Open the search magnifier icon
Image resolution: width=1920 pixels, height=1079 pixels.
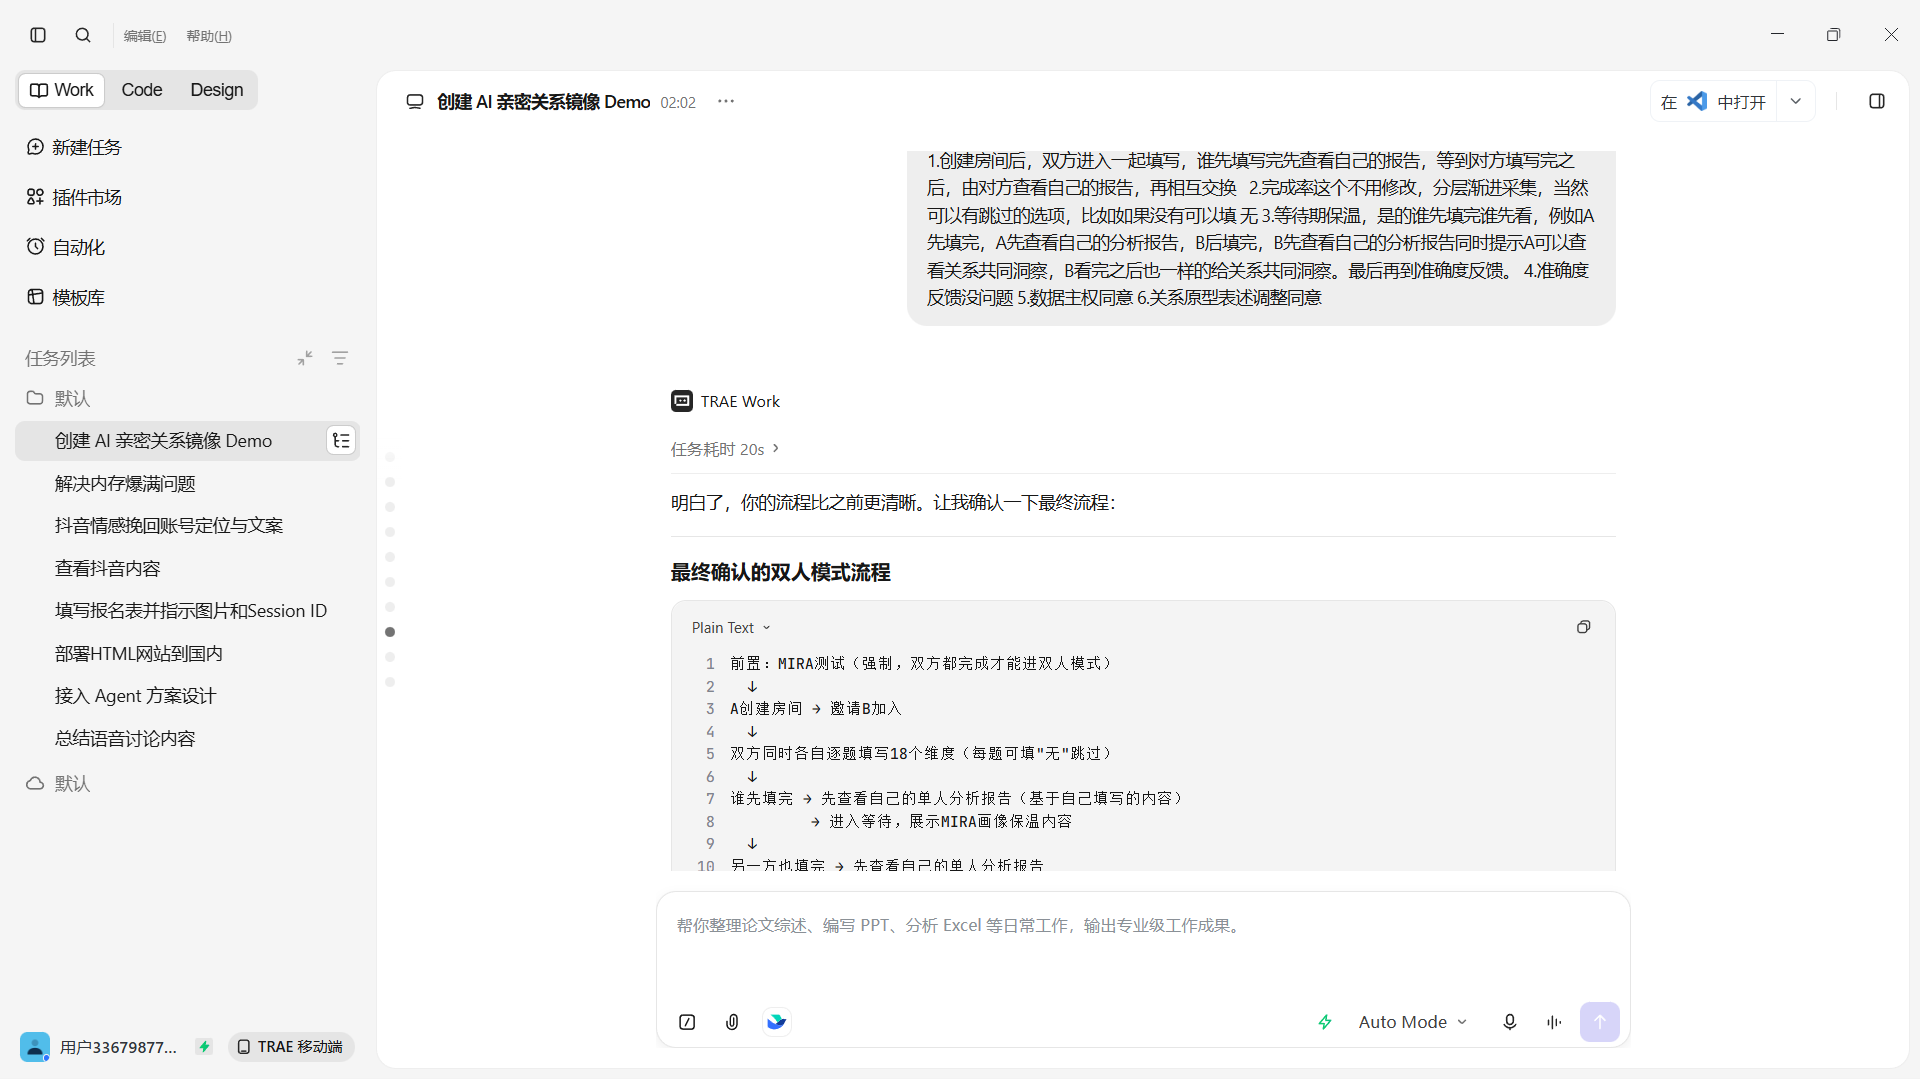coord(83,35)
